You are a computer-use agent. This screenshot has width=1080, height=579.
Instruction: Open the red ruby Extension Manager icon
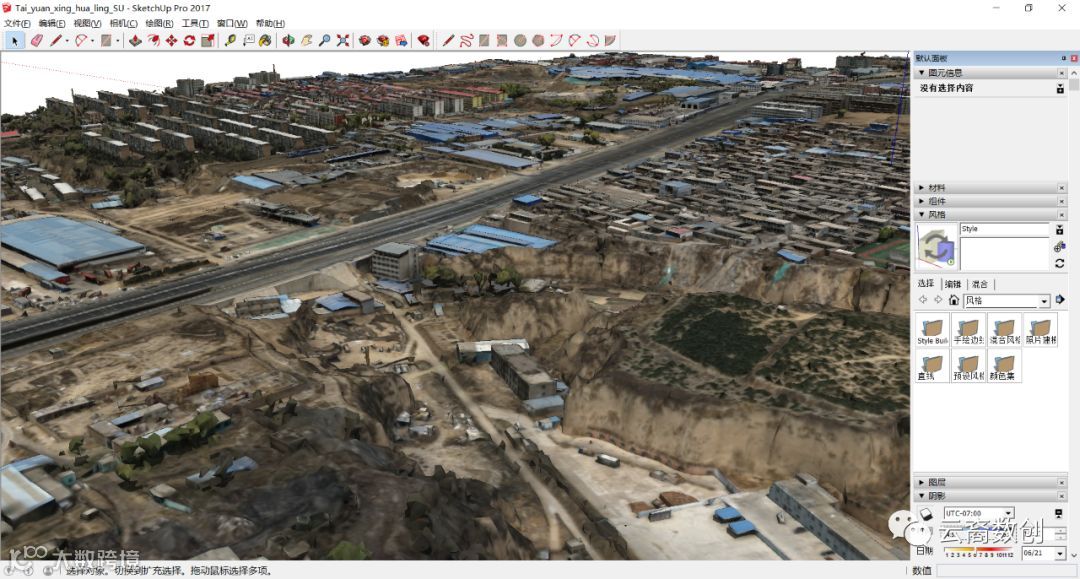pos(424,41)
